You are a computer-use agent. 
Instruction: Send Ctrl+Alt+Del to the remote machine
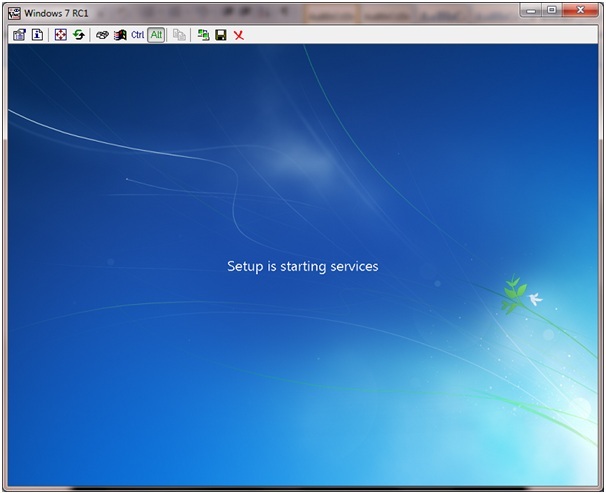pos(102,35)
